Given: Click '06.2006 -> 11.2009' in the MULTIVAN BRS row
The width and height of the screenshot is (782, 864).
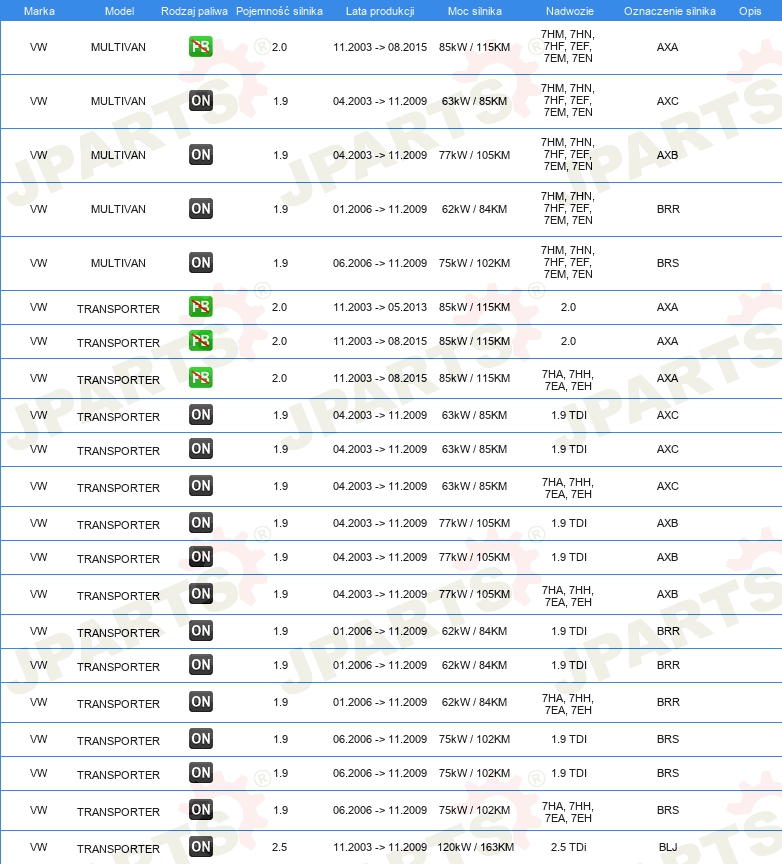Looking at the screenshot, I should [380, 263].
